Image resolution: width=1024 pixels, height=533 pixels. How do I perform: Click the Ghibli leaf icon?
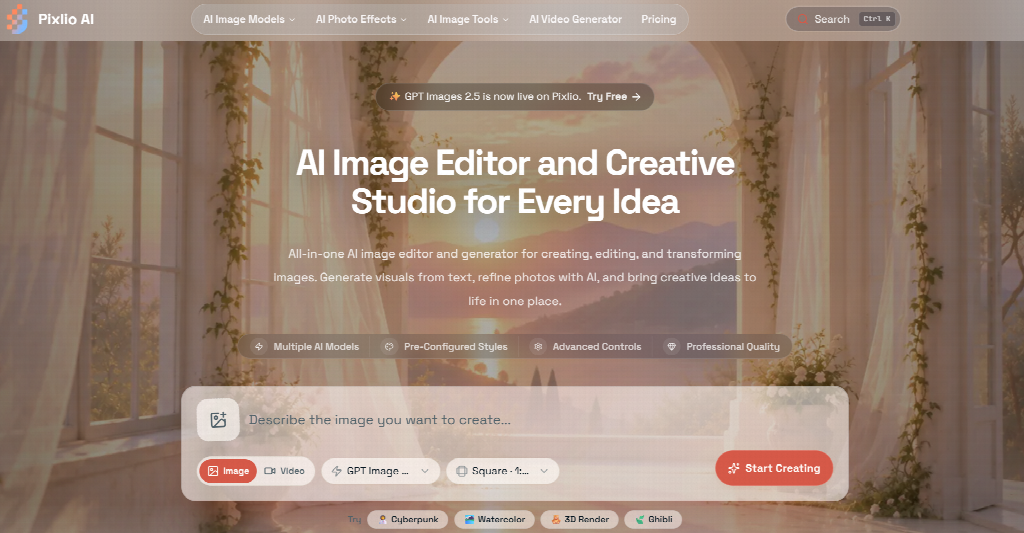coord(640,520)
